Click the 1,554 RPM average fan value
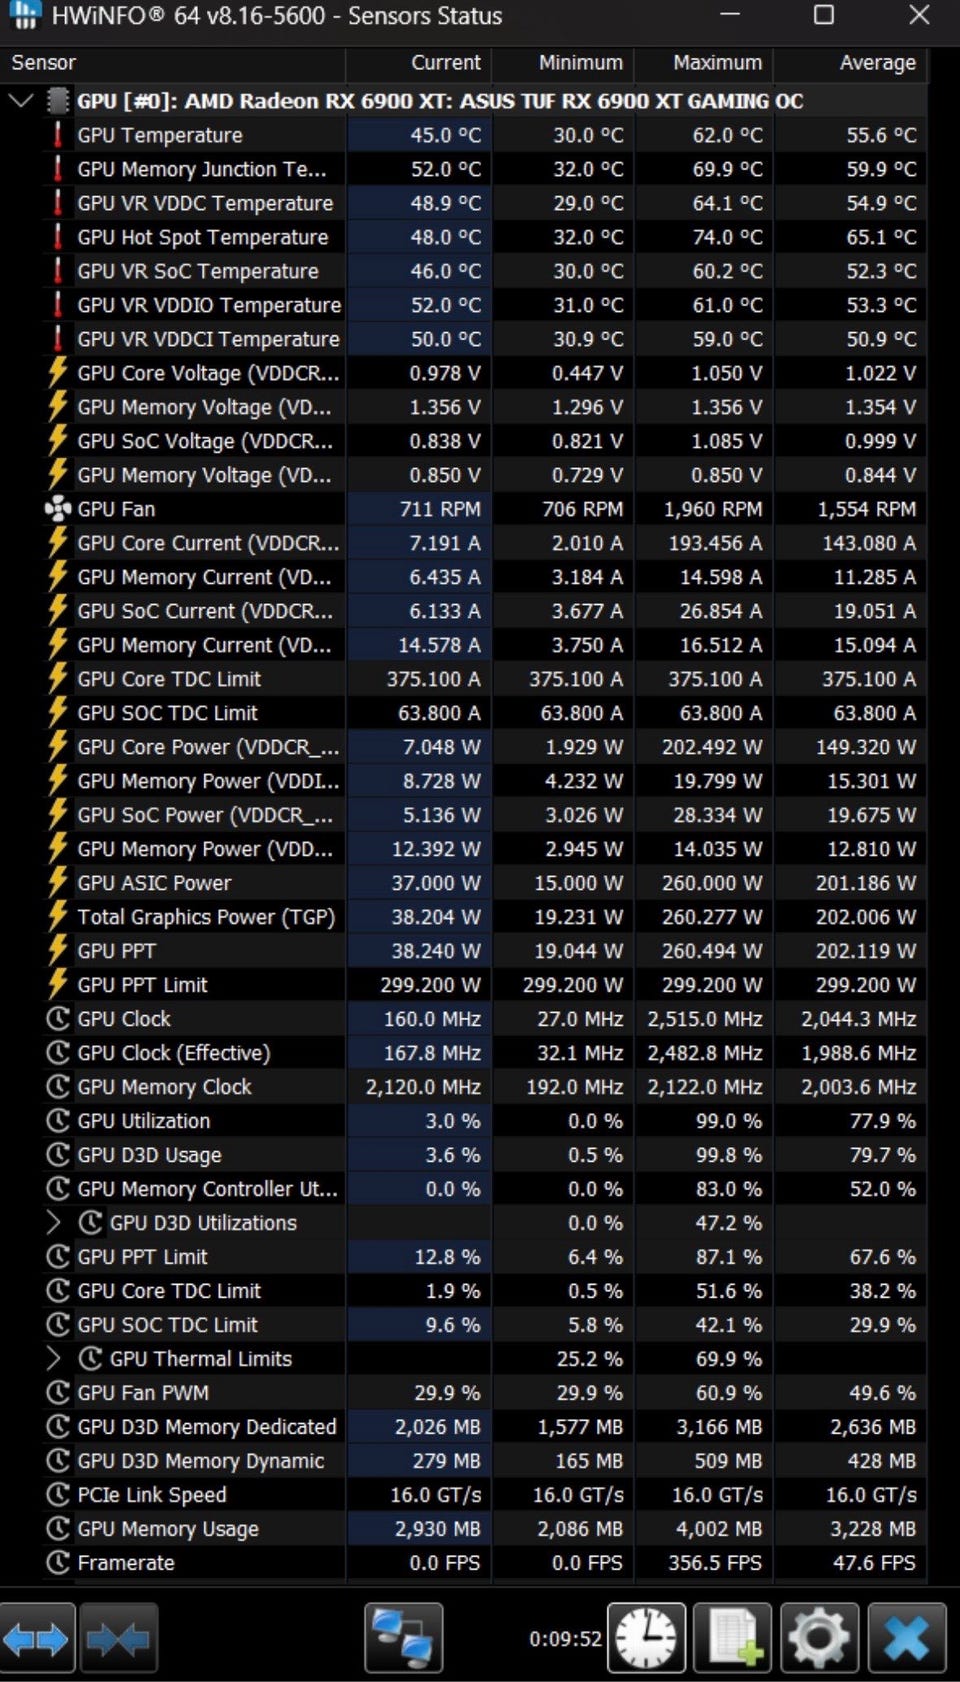This screenshot has height=1682, width=960. [x=867, y=509]
